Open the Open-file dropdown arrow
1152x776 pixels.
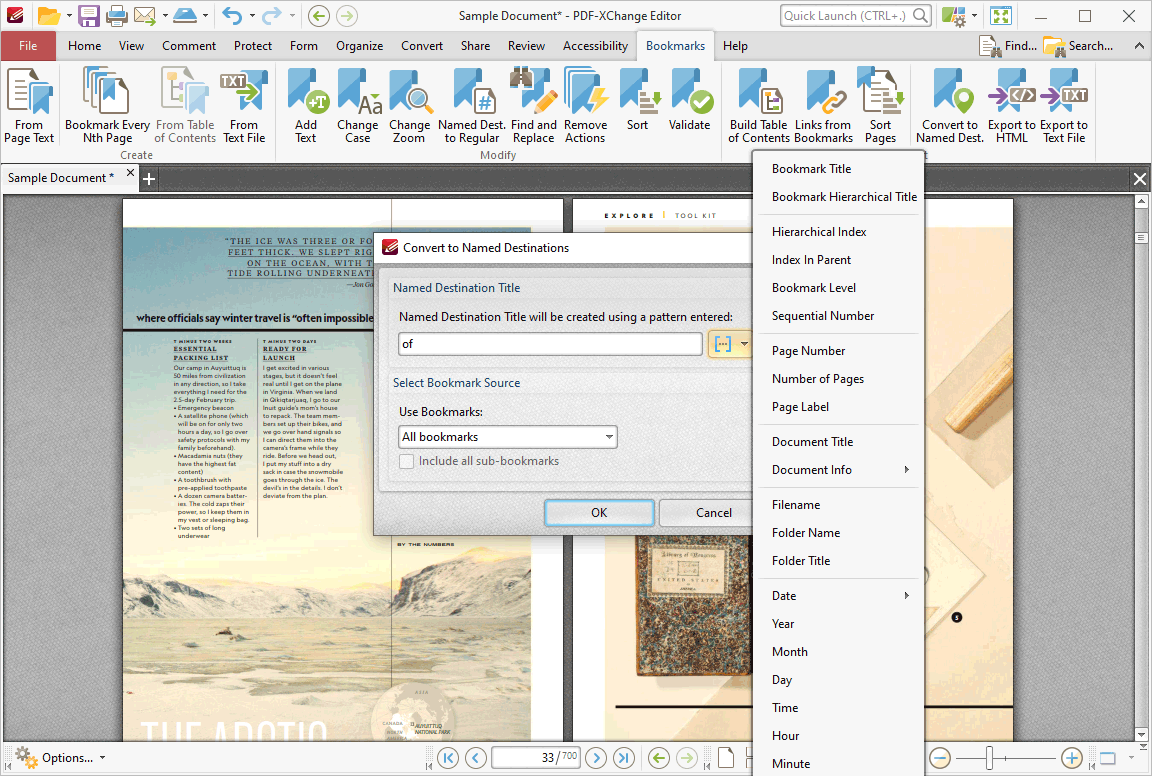point(68,15)
